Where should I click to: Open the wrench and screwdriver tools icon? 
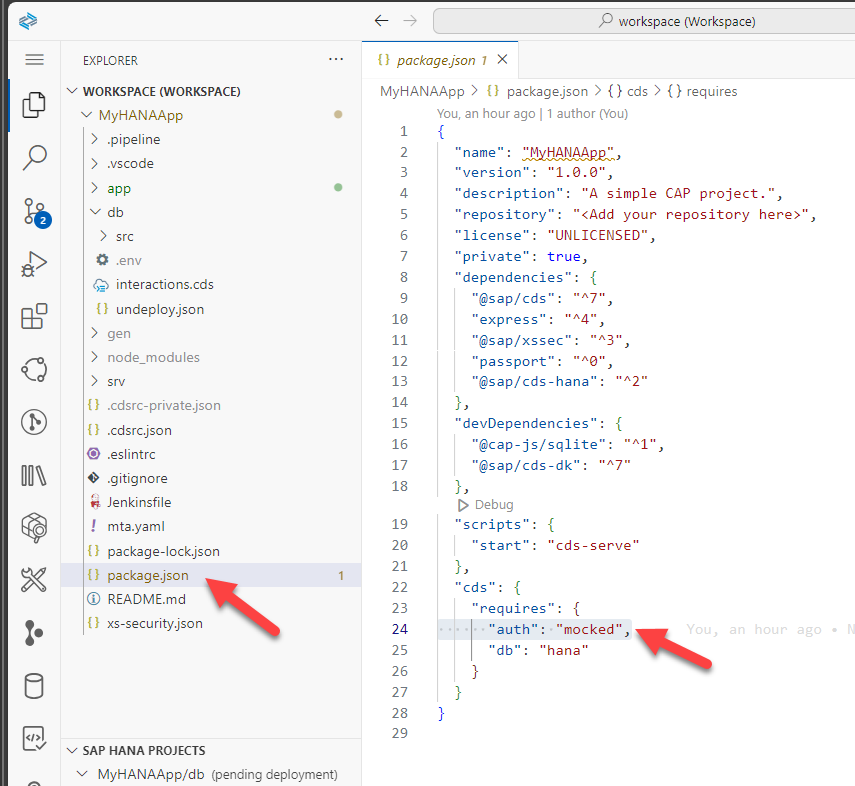pos(34,580)
